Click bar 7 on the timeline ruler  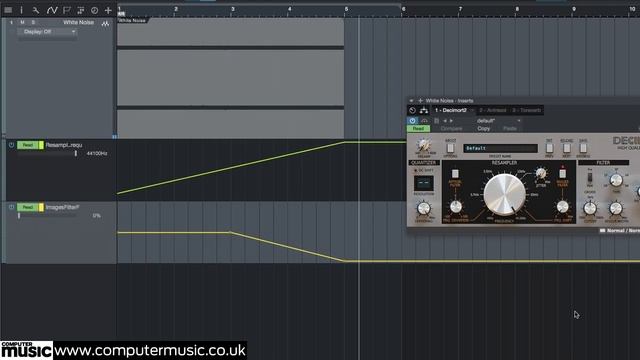pyautogui.click(x=460, y=10)
